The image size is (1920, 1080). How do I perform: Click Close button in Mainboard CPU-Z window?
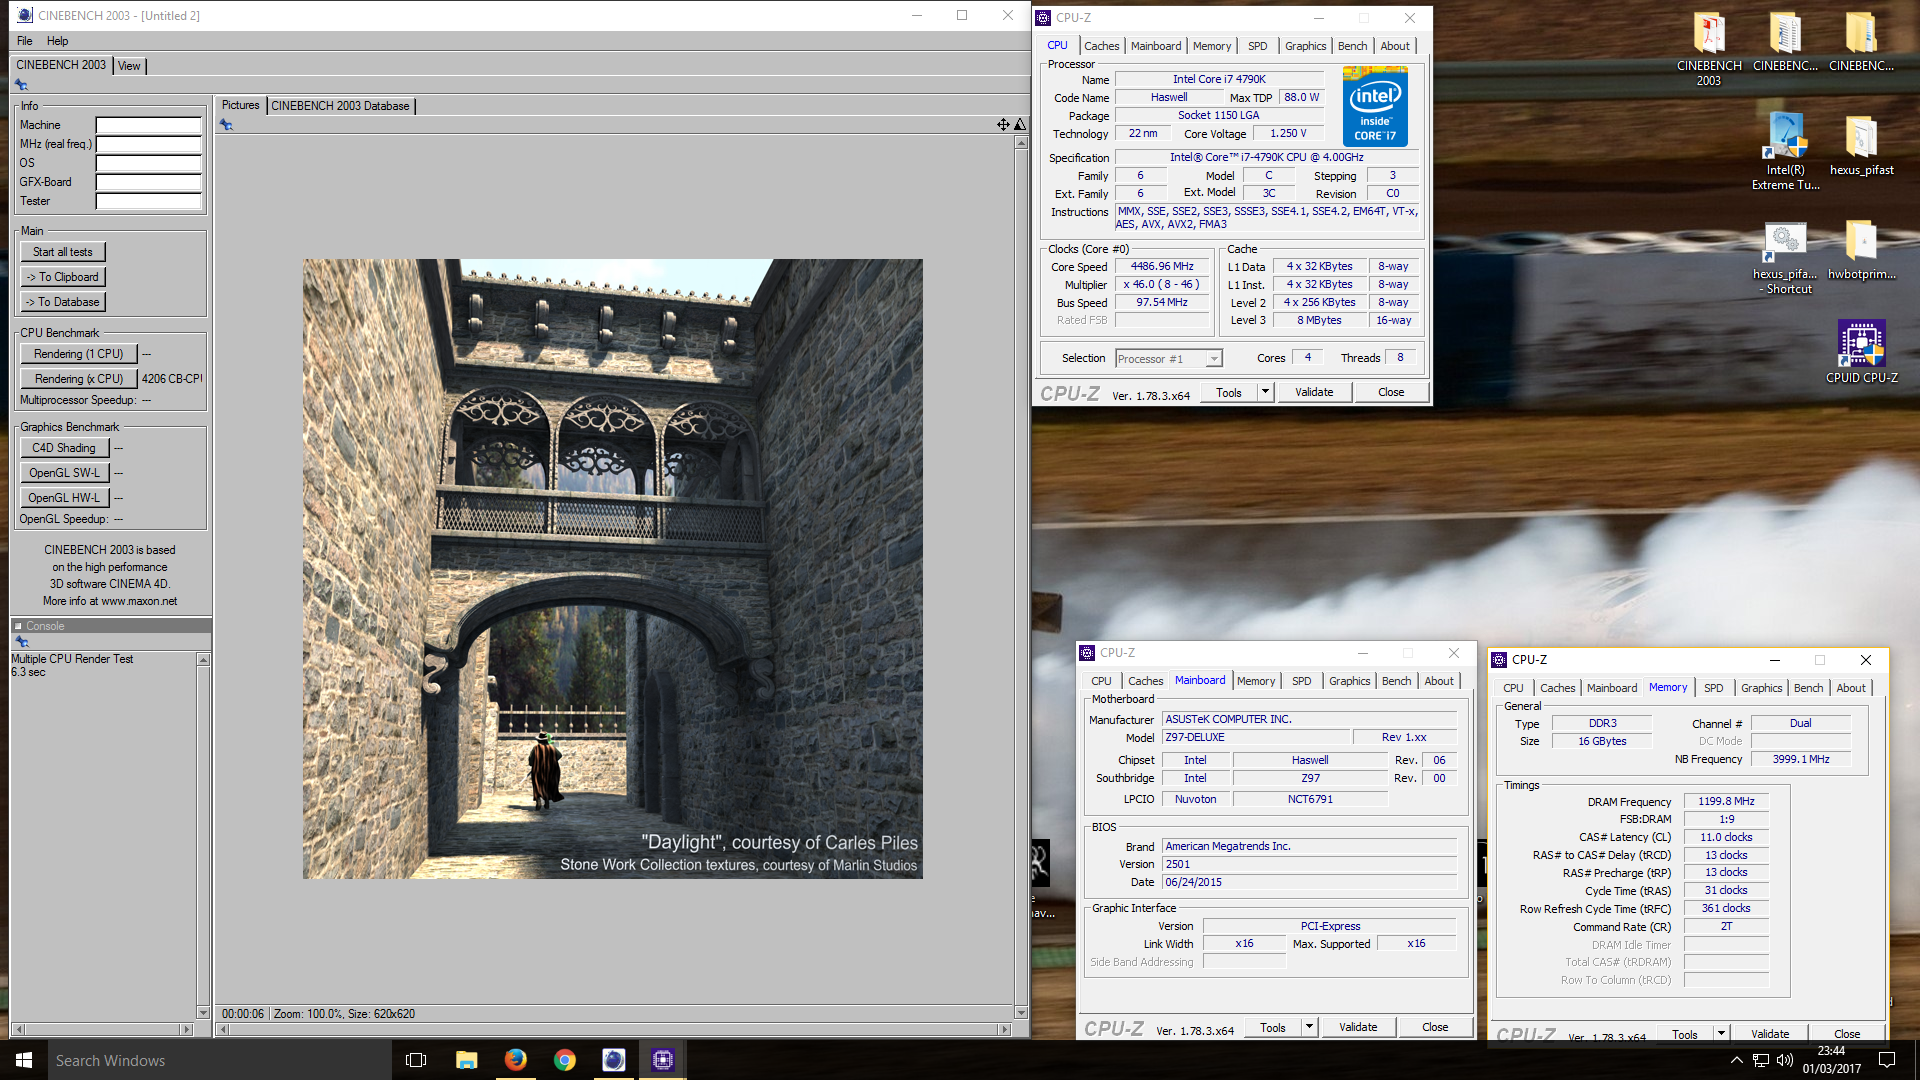pyautogui.click(x=1435, y=1027)
